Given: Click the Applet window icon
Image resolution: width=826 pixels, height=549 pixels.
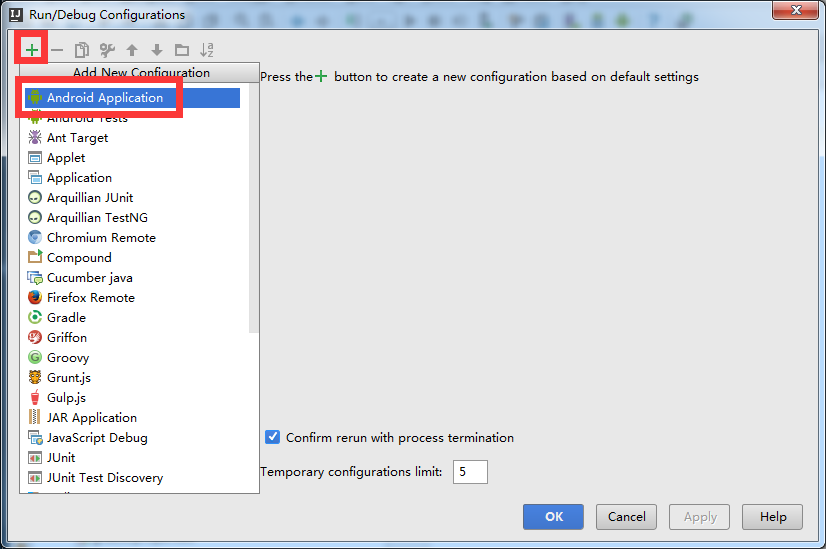Looking at the screenshot, I should pos(35,158).
